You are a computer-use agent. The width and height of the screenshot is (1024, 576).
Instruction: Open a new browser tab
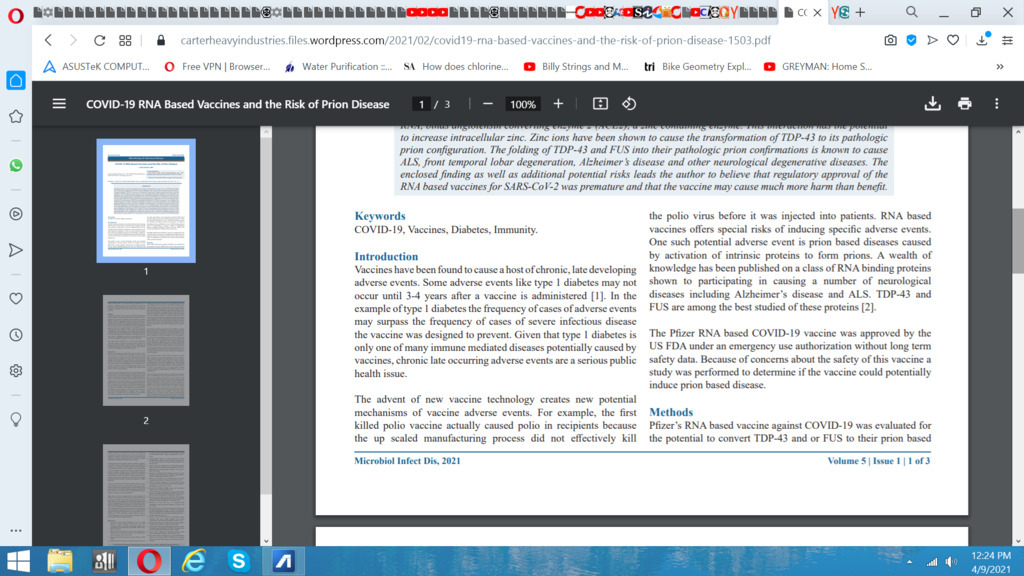[x=860, y=13]
